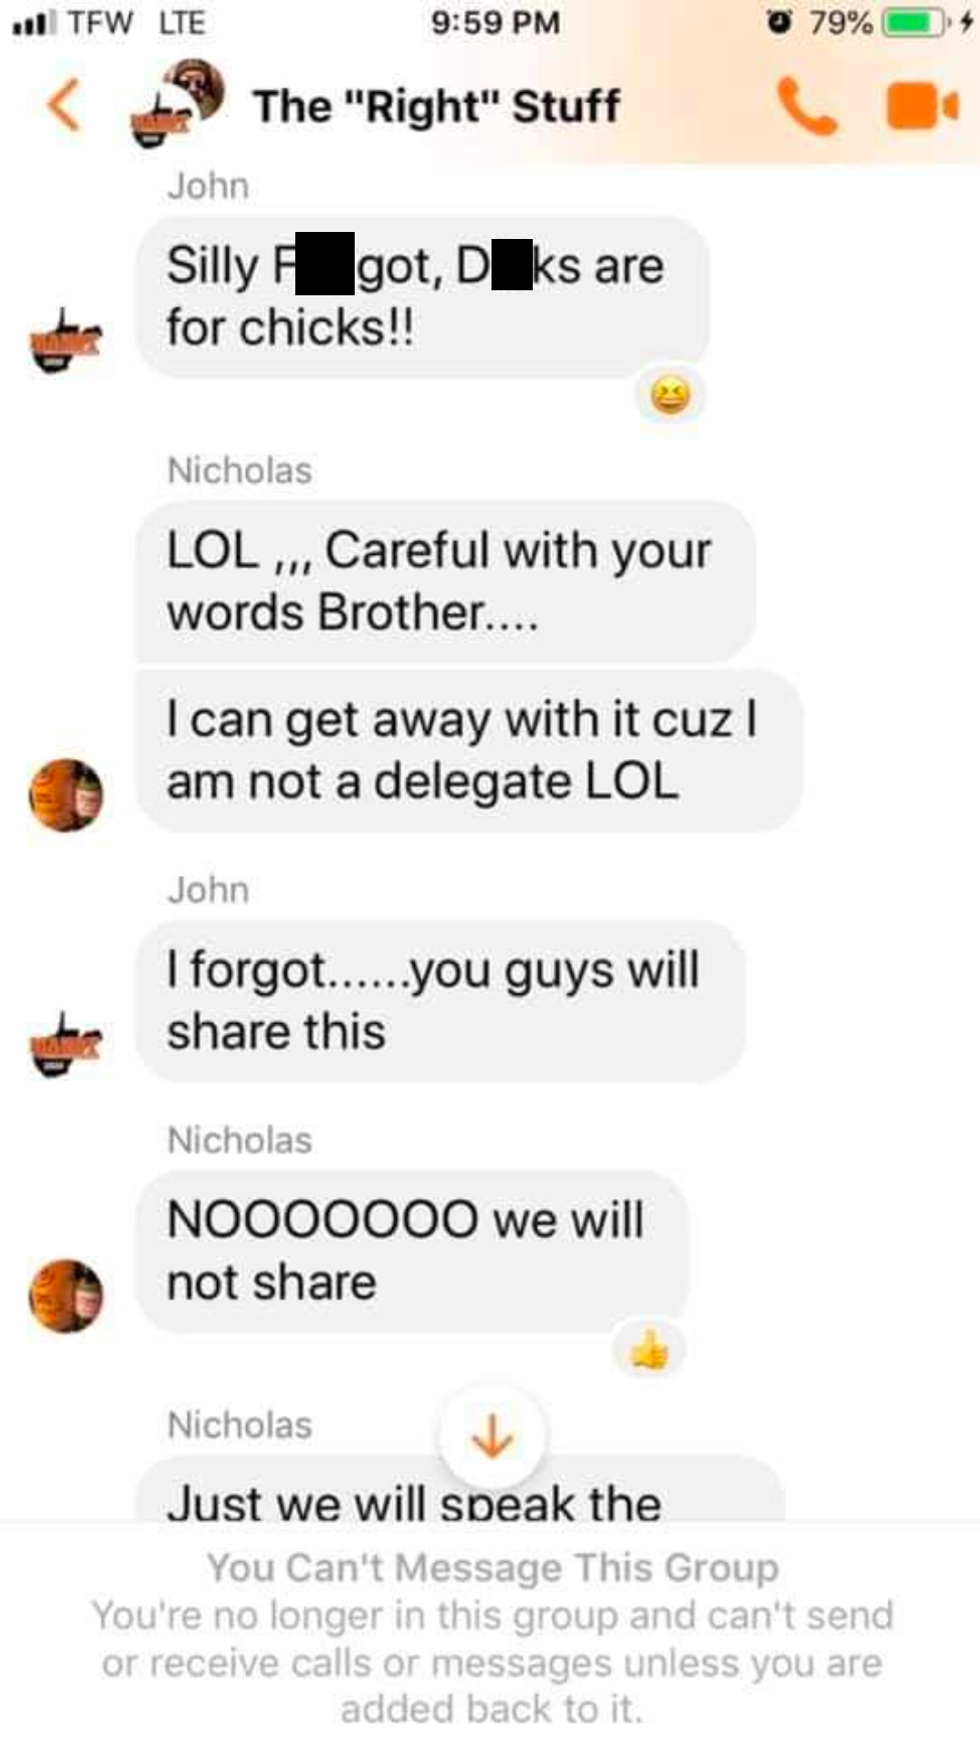Tap John's avatar beside the first message
This screenshot has width=980, height=1751.
pos(65,340)
